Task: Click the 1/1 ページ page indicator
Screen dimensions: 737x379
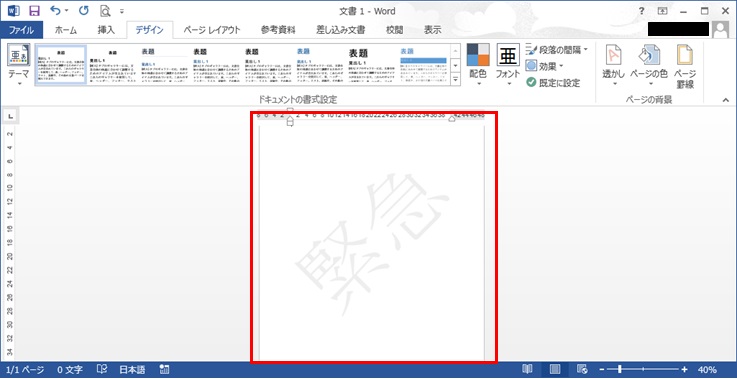Action: 25,370
